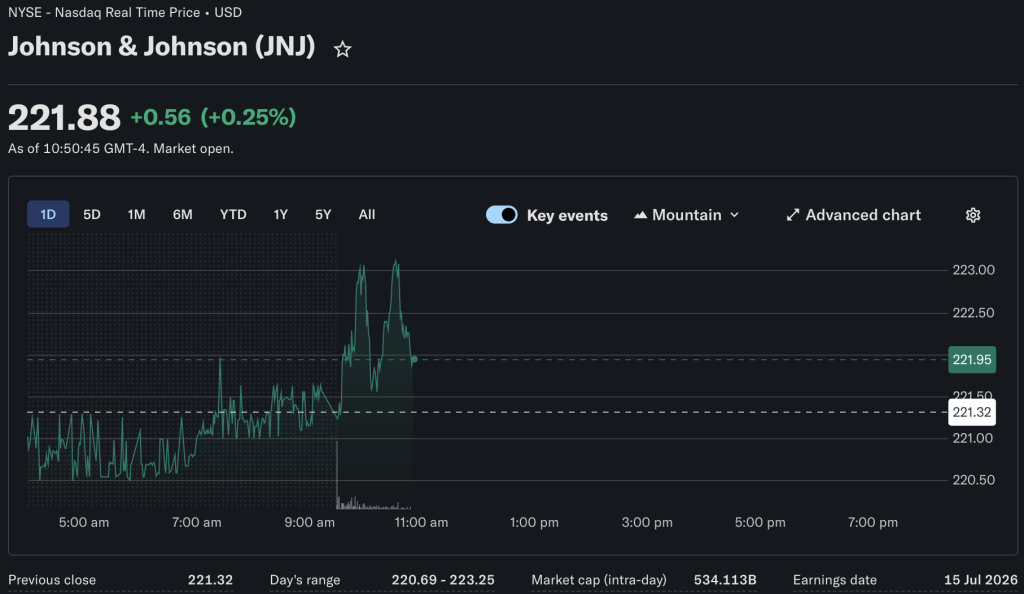Switch to the 1M range tab

pyautogui.click(x=136, y=214)
